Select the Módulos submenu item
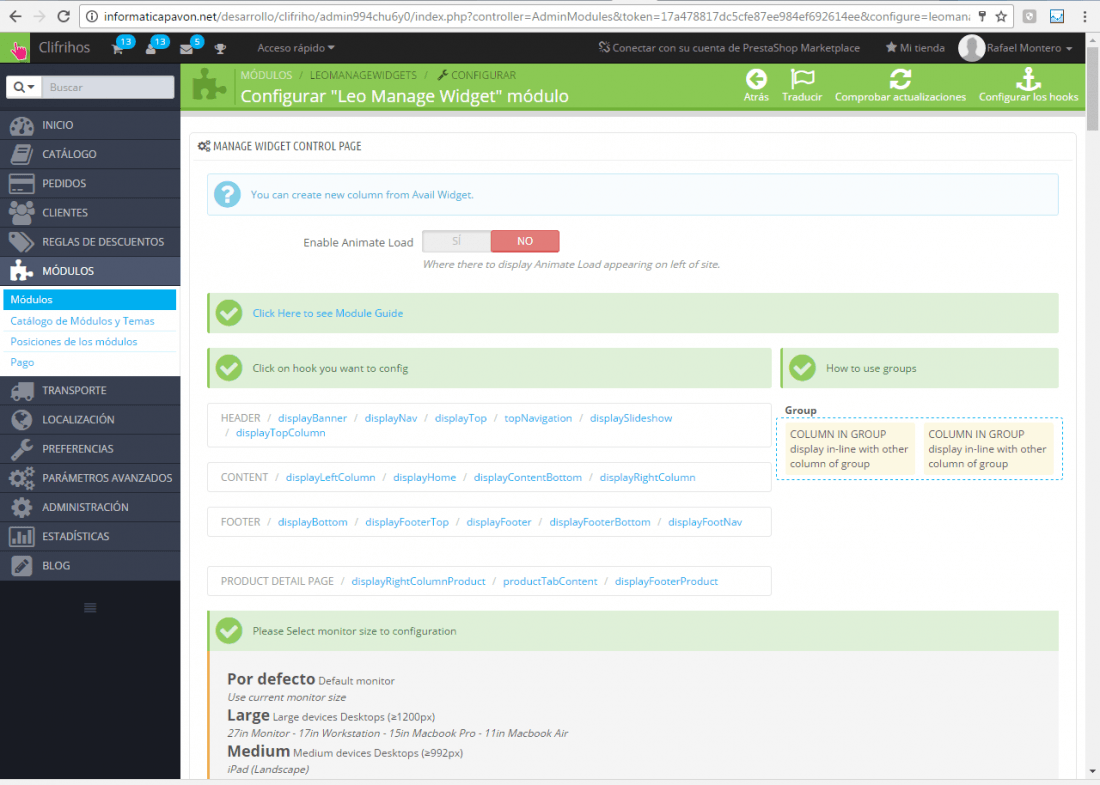Image resolution: width=1100 pixels, height=785 pixels. [90, 300]
